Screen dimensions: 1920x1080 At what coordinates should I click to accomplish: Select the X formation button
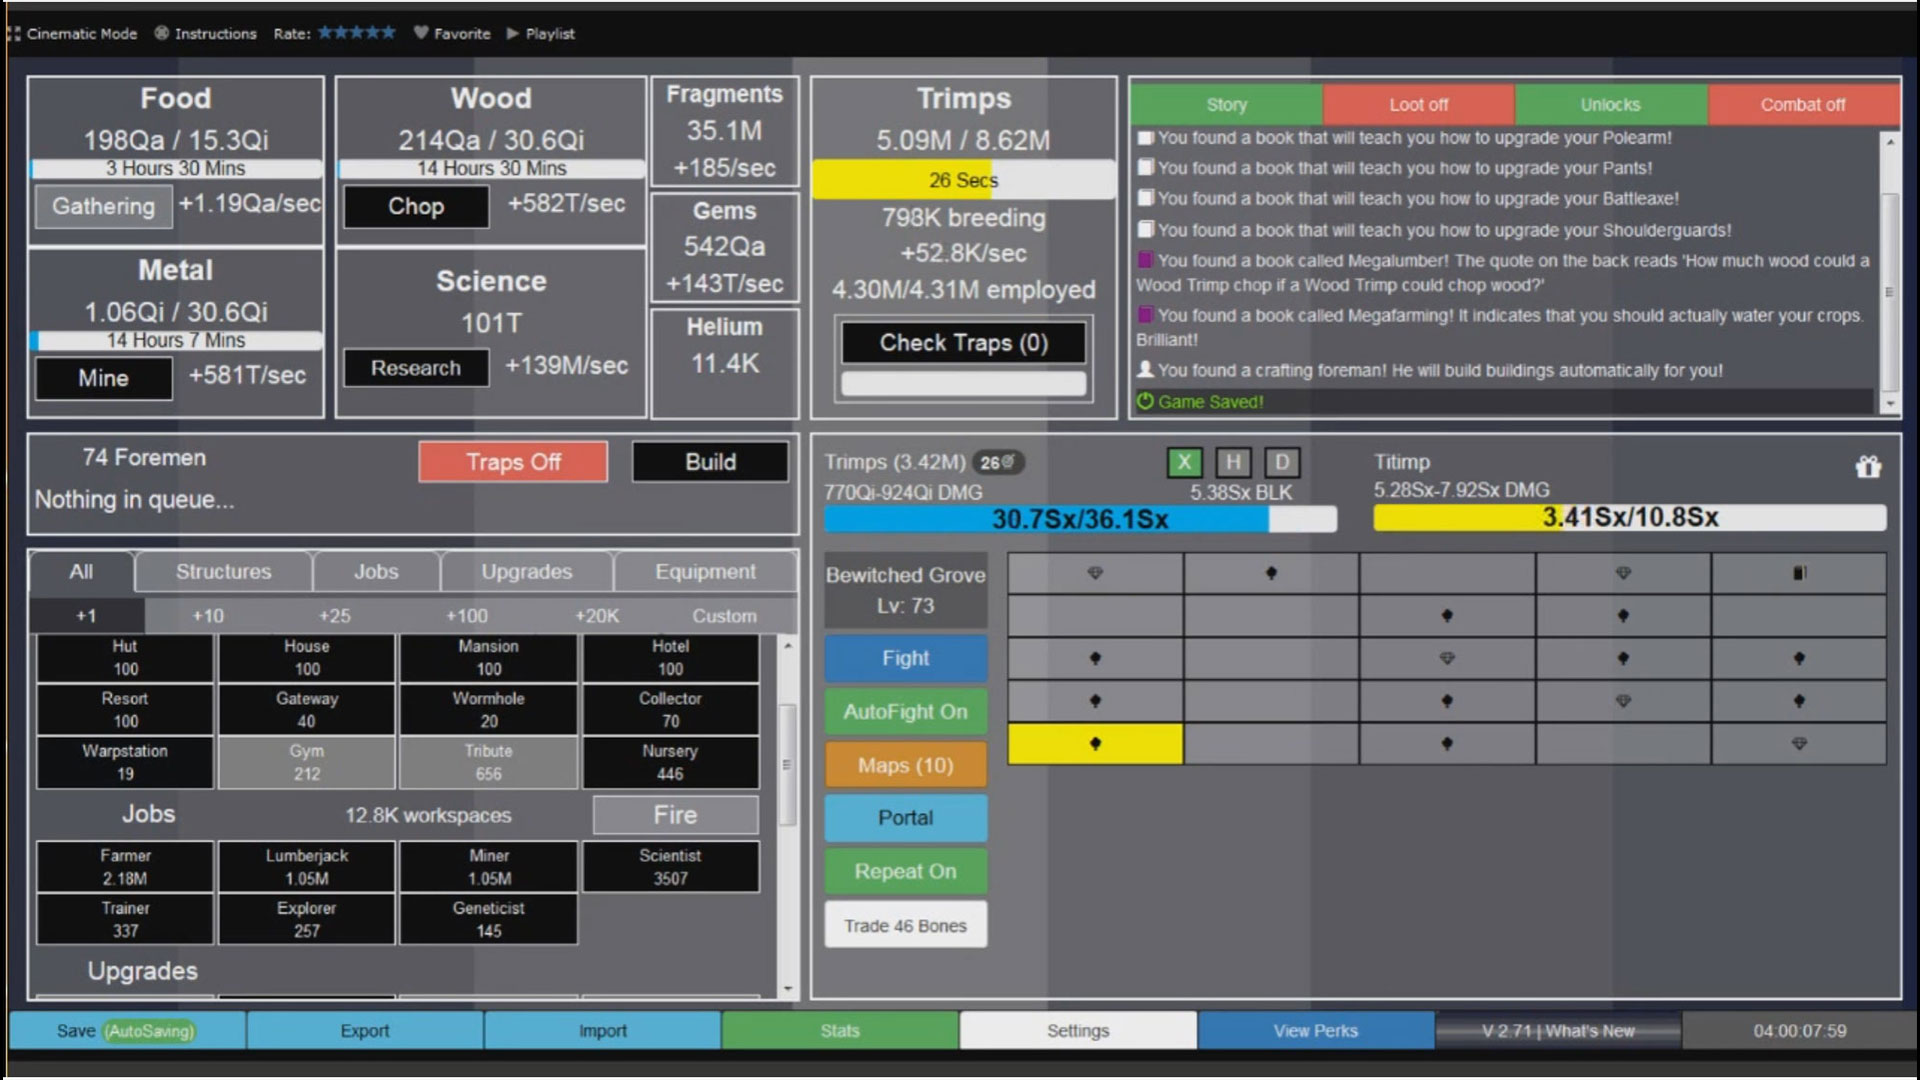pyautogui.click(x=1184, y=462)
